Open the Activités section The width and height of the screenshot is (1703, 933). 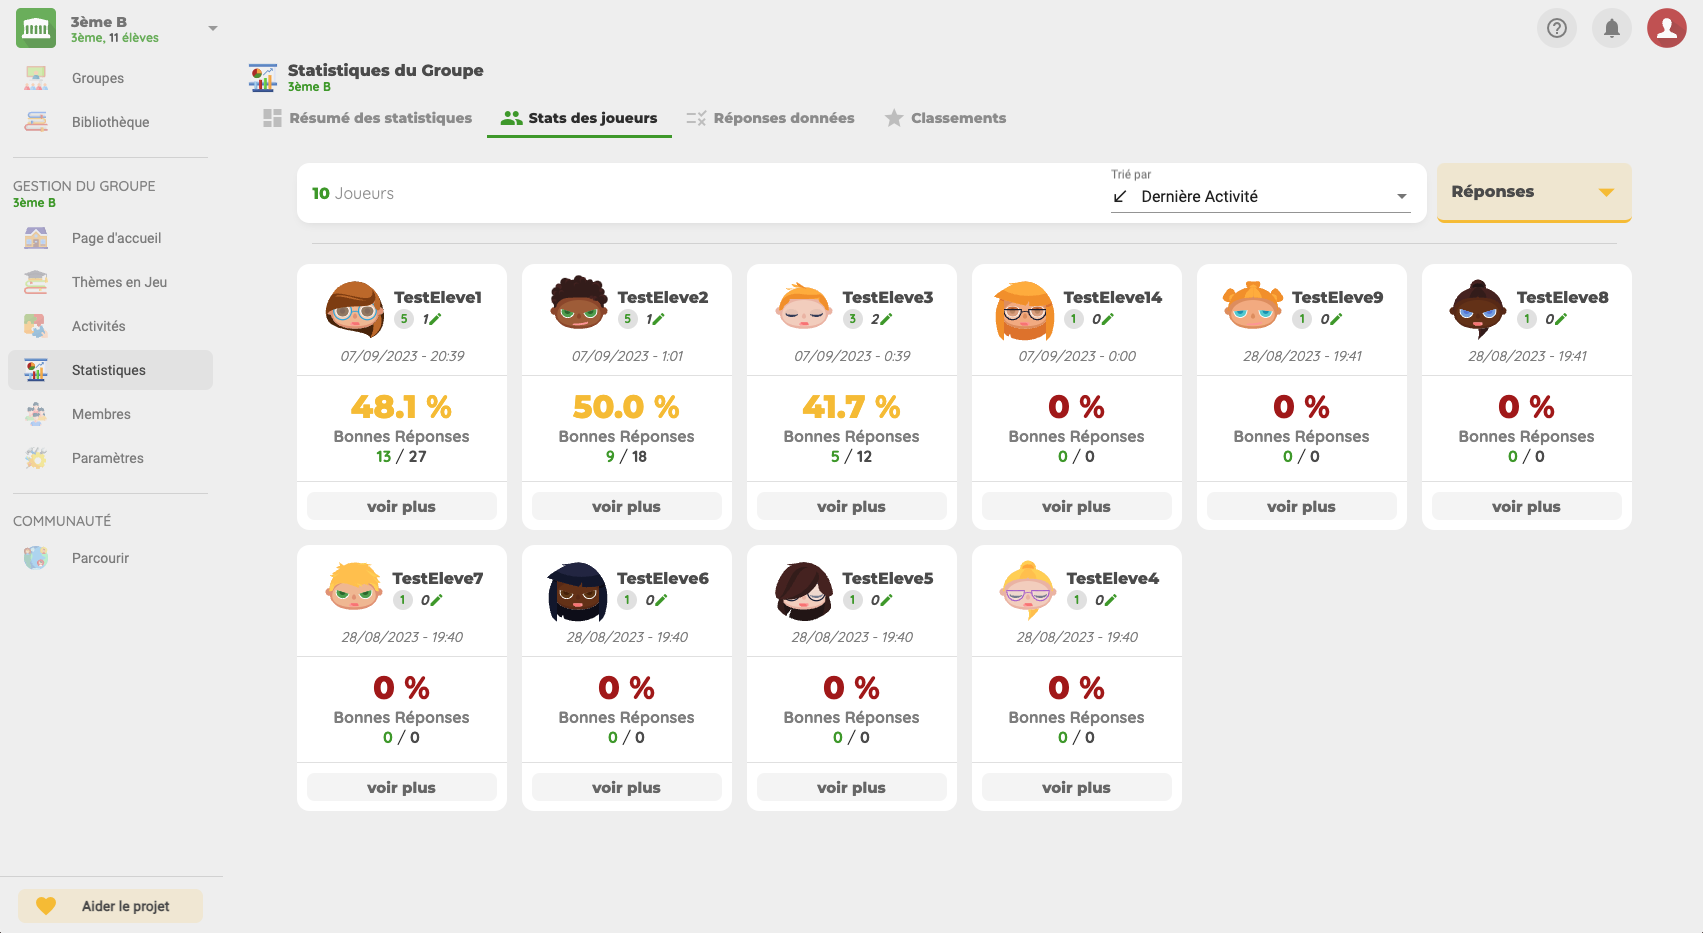[x=98, y=326]
